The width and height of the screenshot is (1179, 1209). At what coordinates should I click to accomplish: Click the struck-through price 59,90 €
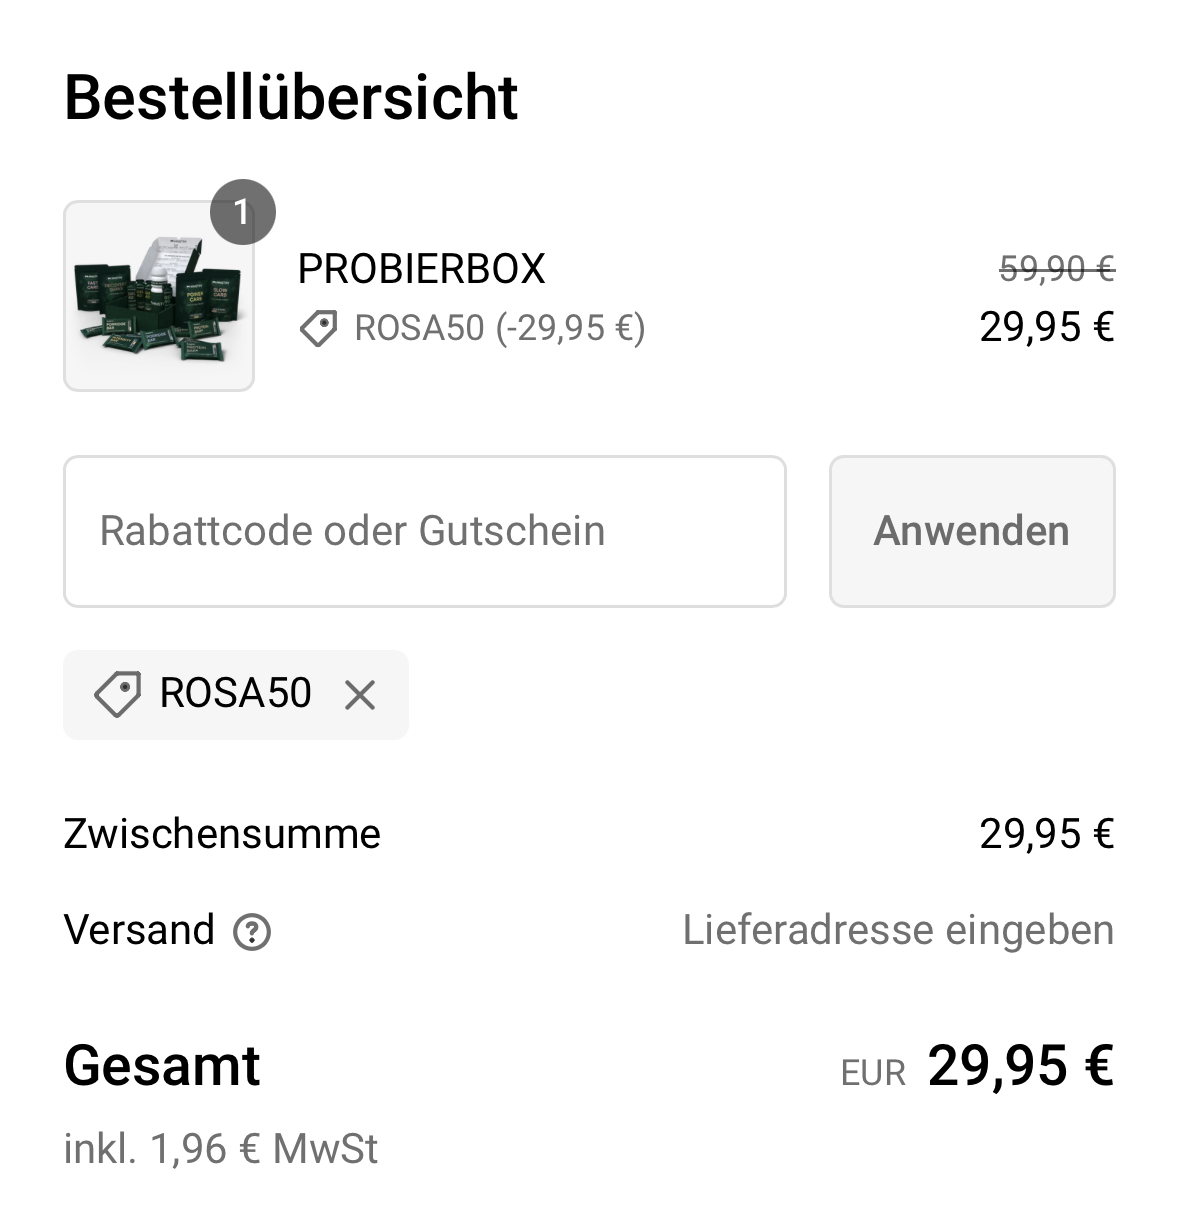(x=1056, y=268)
